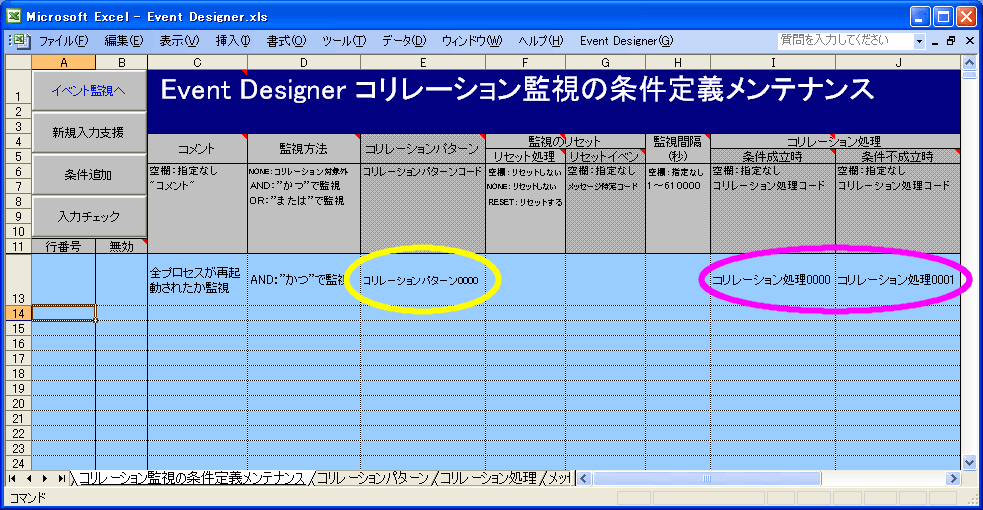Screen dimensions: 983x510
Task: Close the workbook with the inner X
Action: [x=969, y=41]
